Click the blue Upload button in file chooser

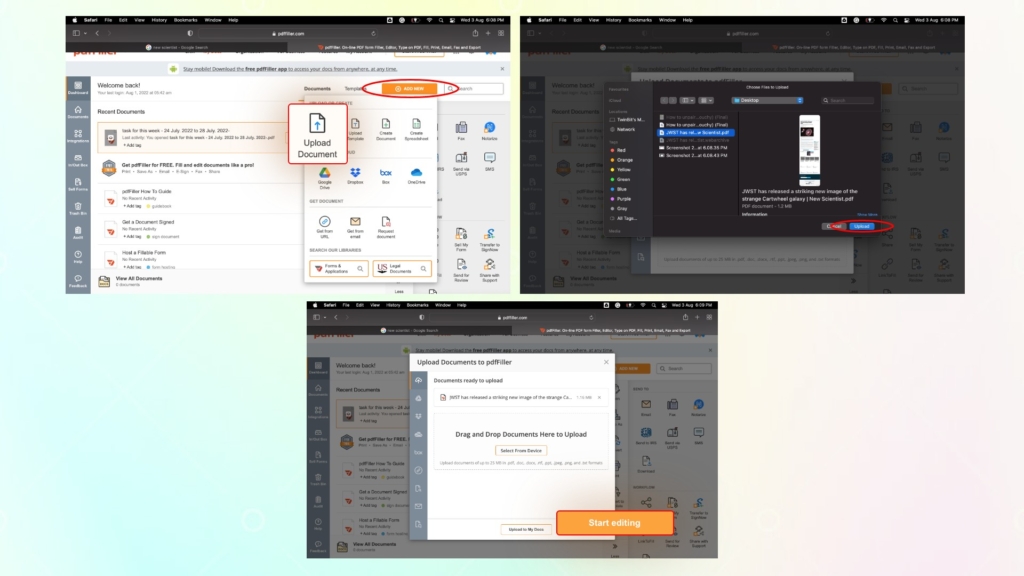[x=862, y=226]
